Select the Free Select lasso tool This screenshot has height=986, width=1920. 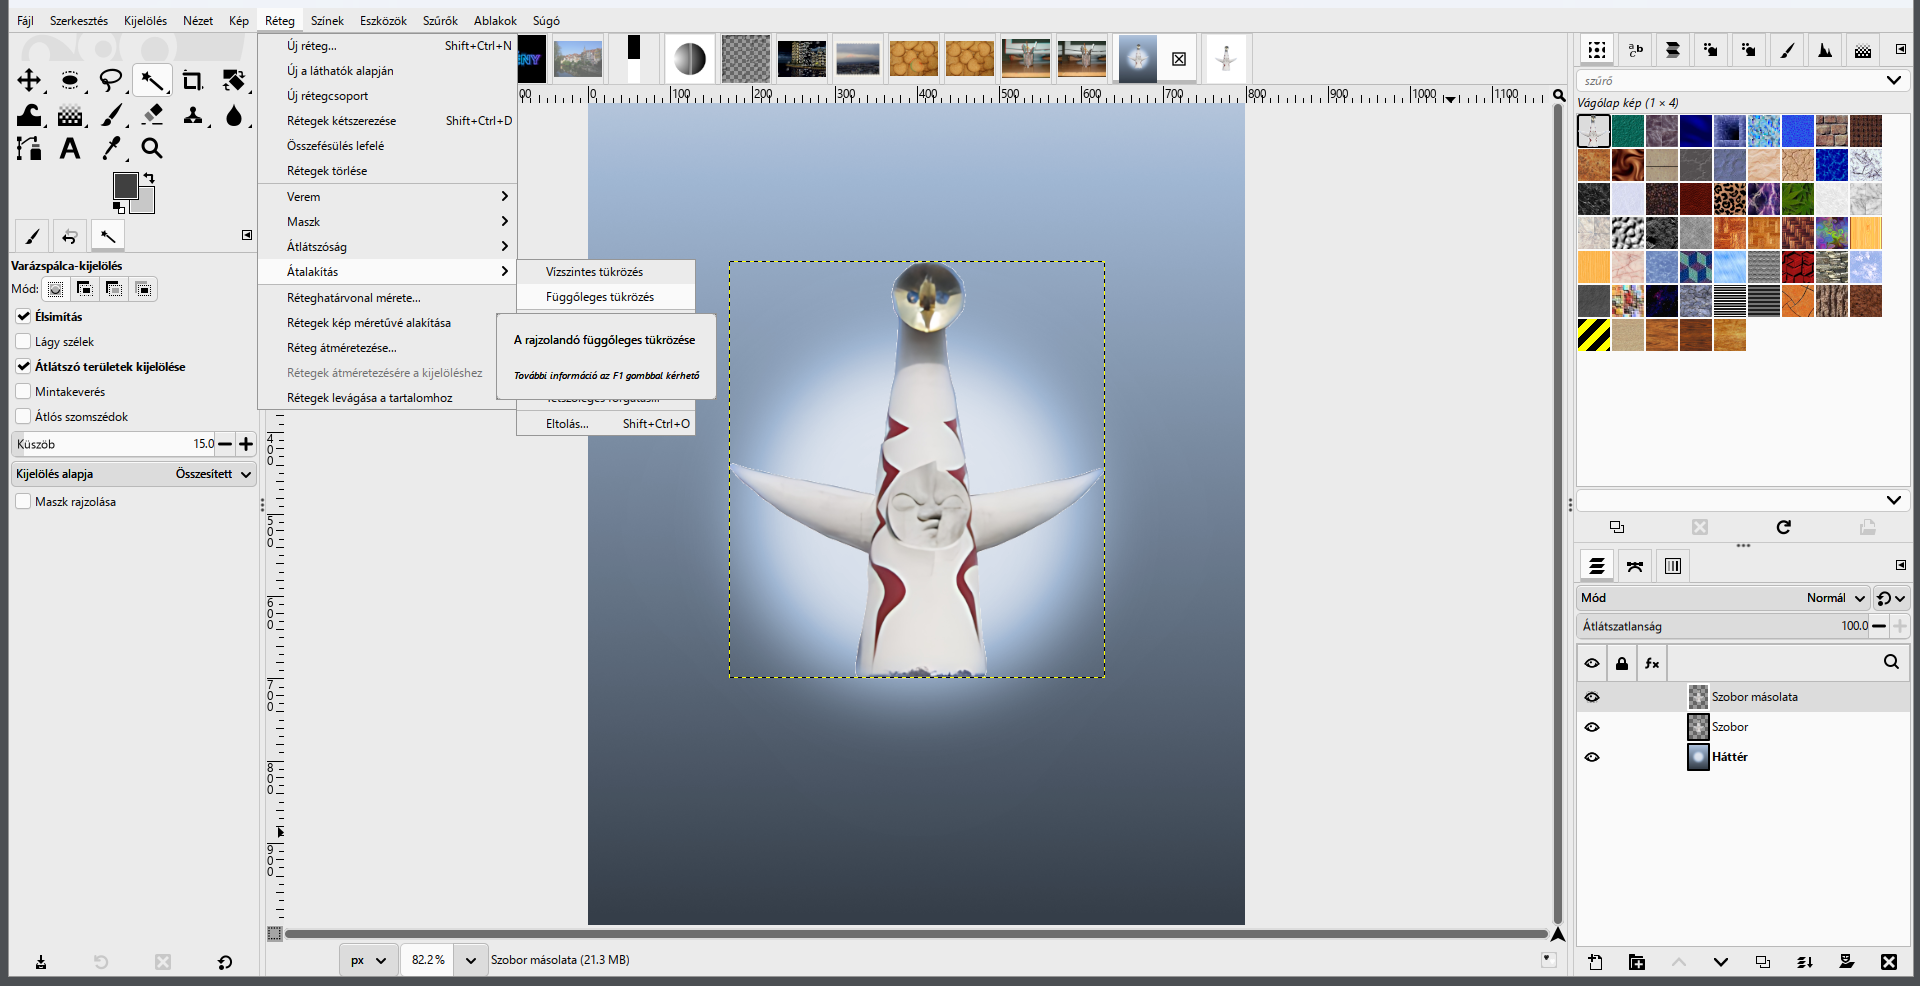[x=111, y=81]
